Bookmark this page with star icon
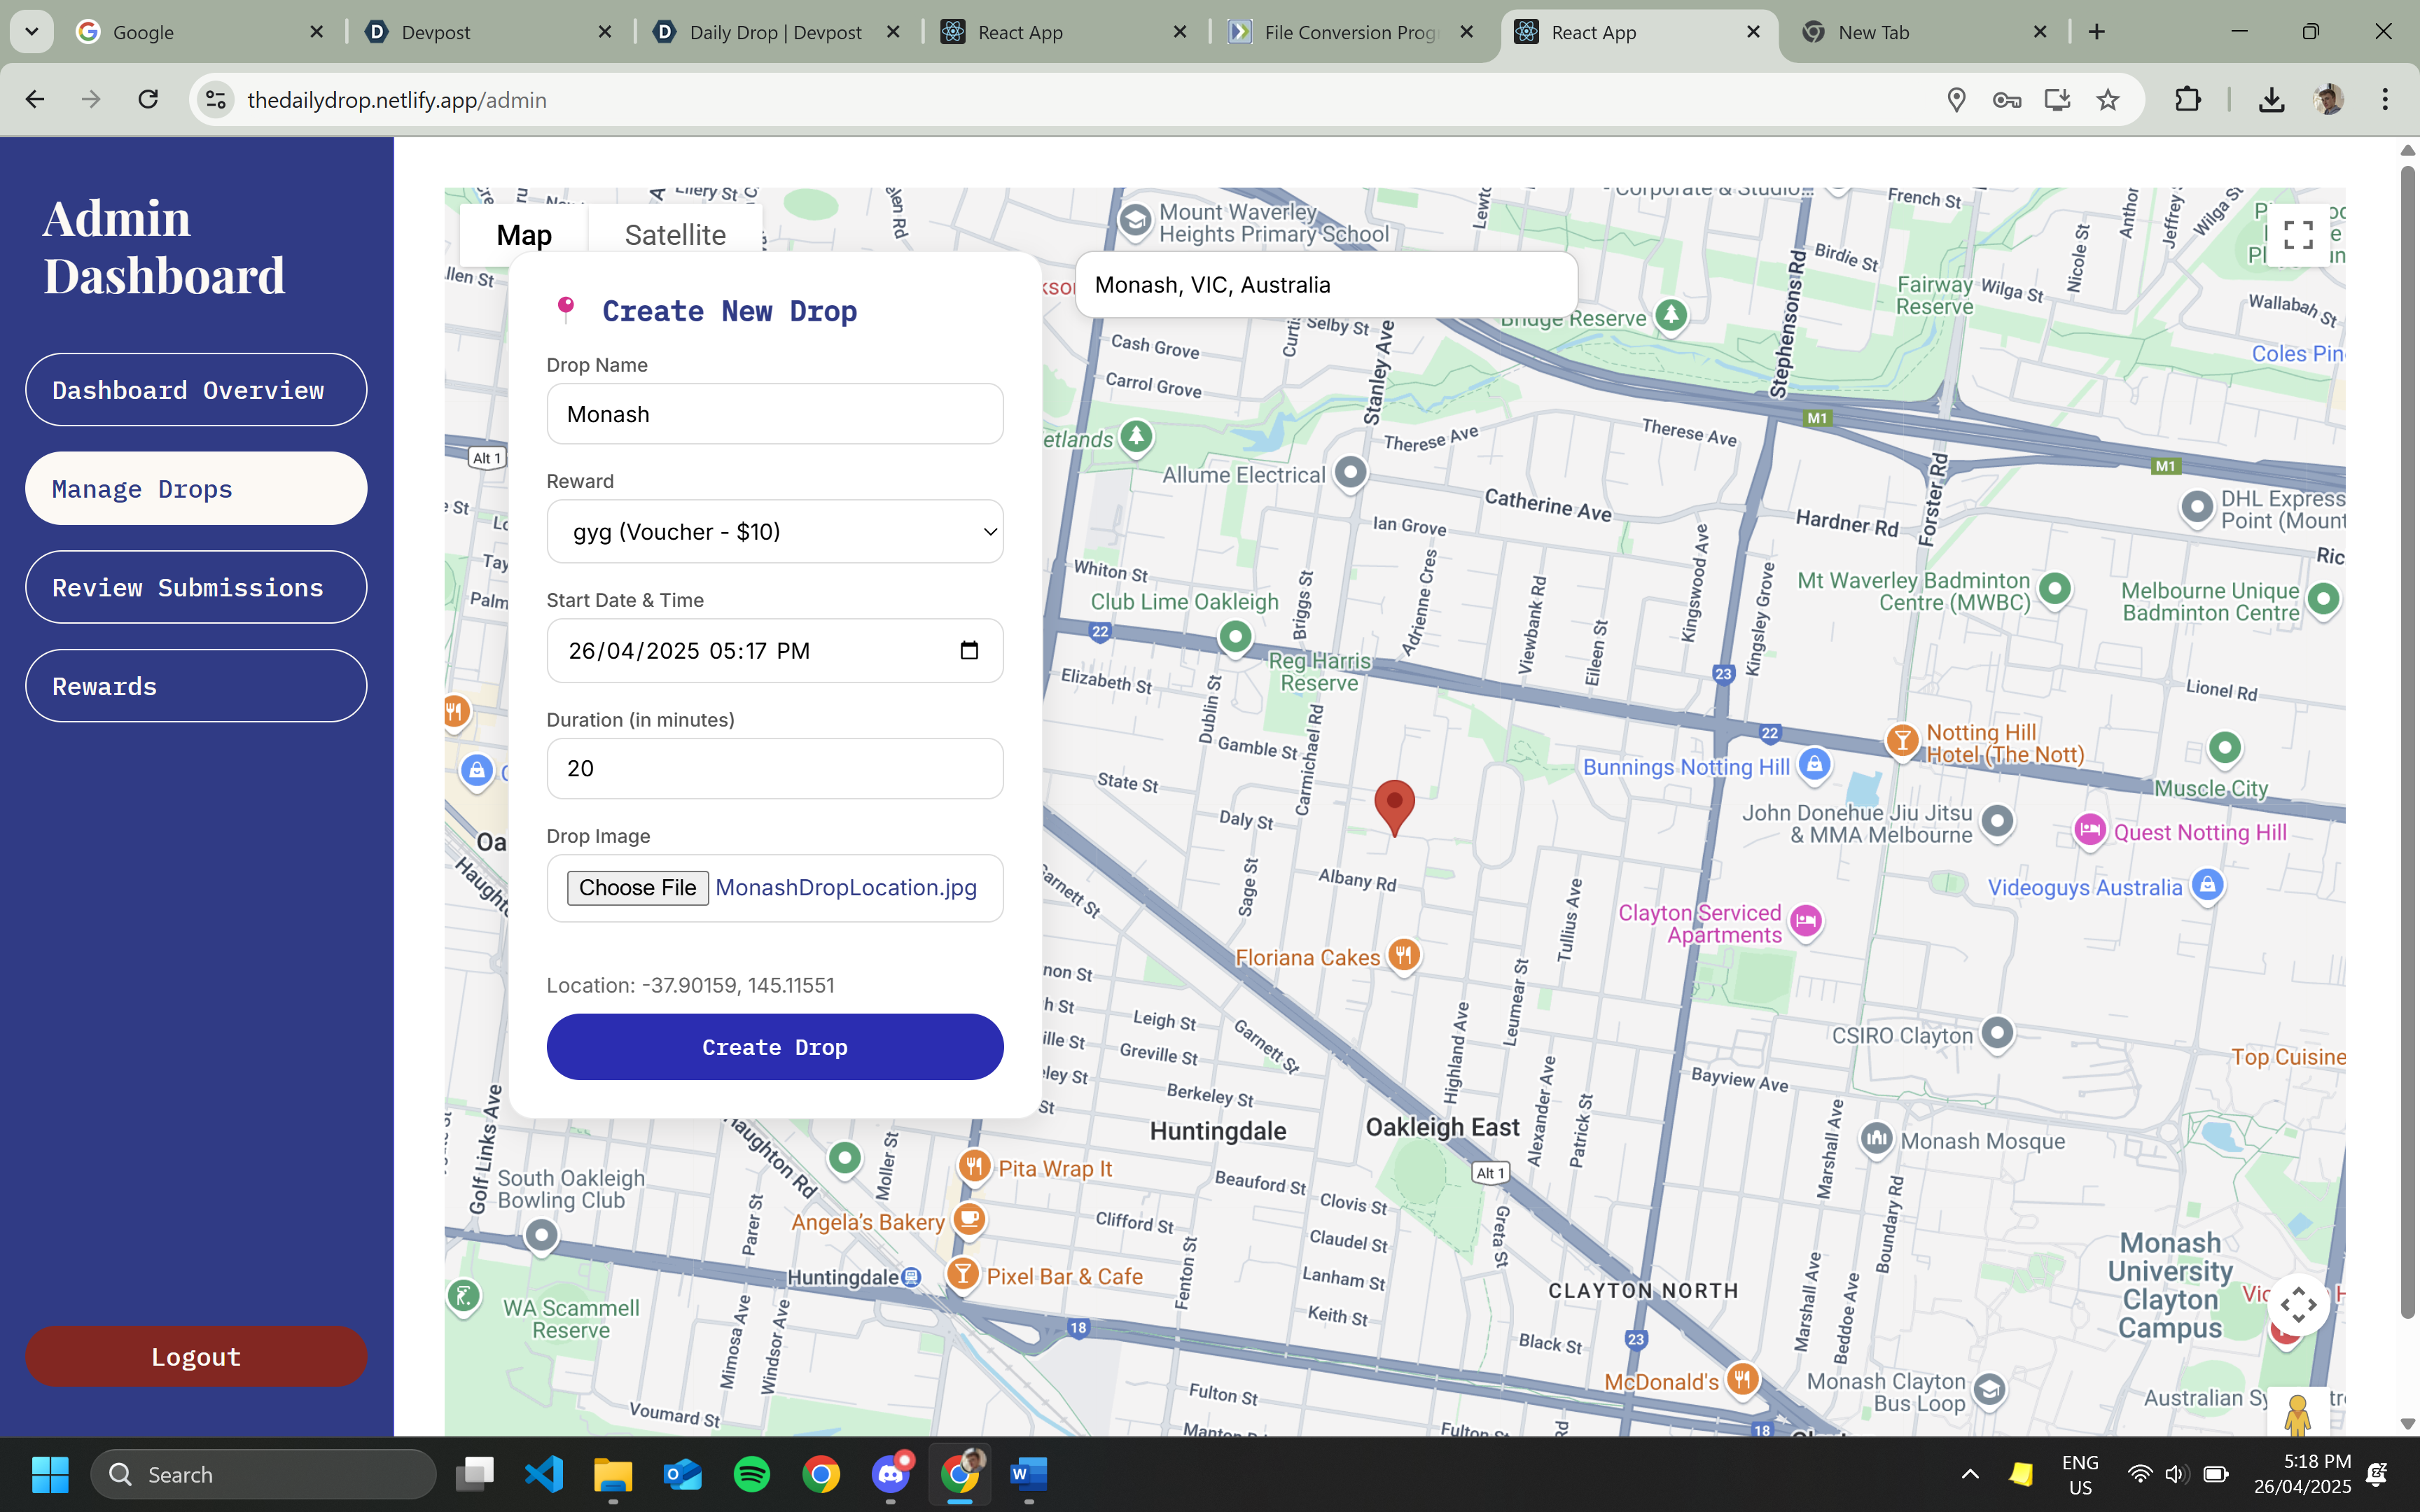 click(x=2108, y=100)
